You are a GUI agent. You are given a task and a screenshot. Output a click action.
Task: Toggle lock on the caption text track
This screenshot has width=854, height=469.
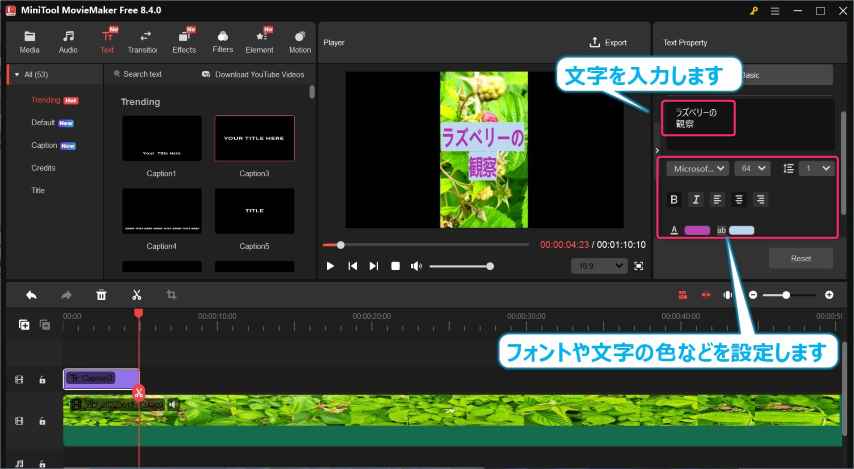pyautogui.click(x=42, y=380)
